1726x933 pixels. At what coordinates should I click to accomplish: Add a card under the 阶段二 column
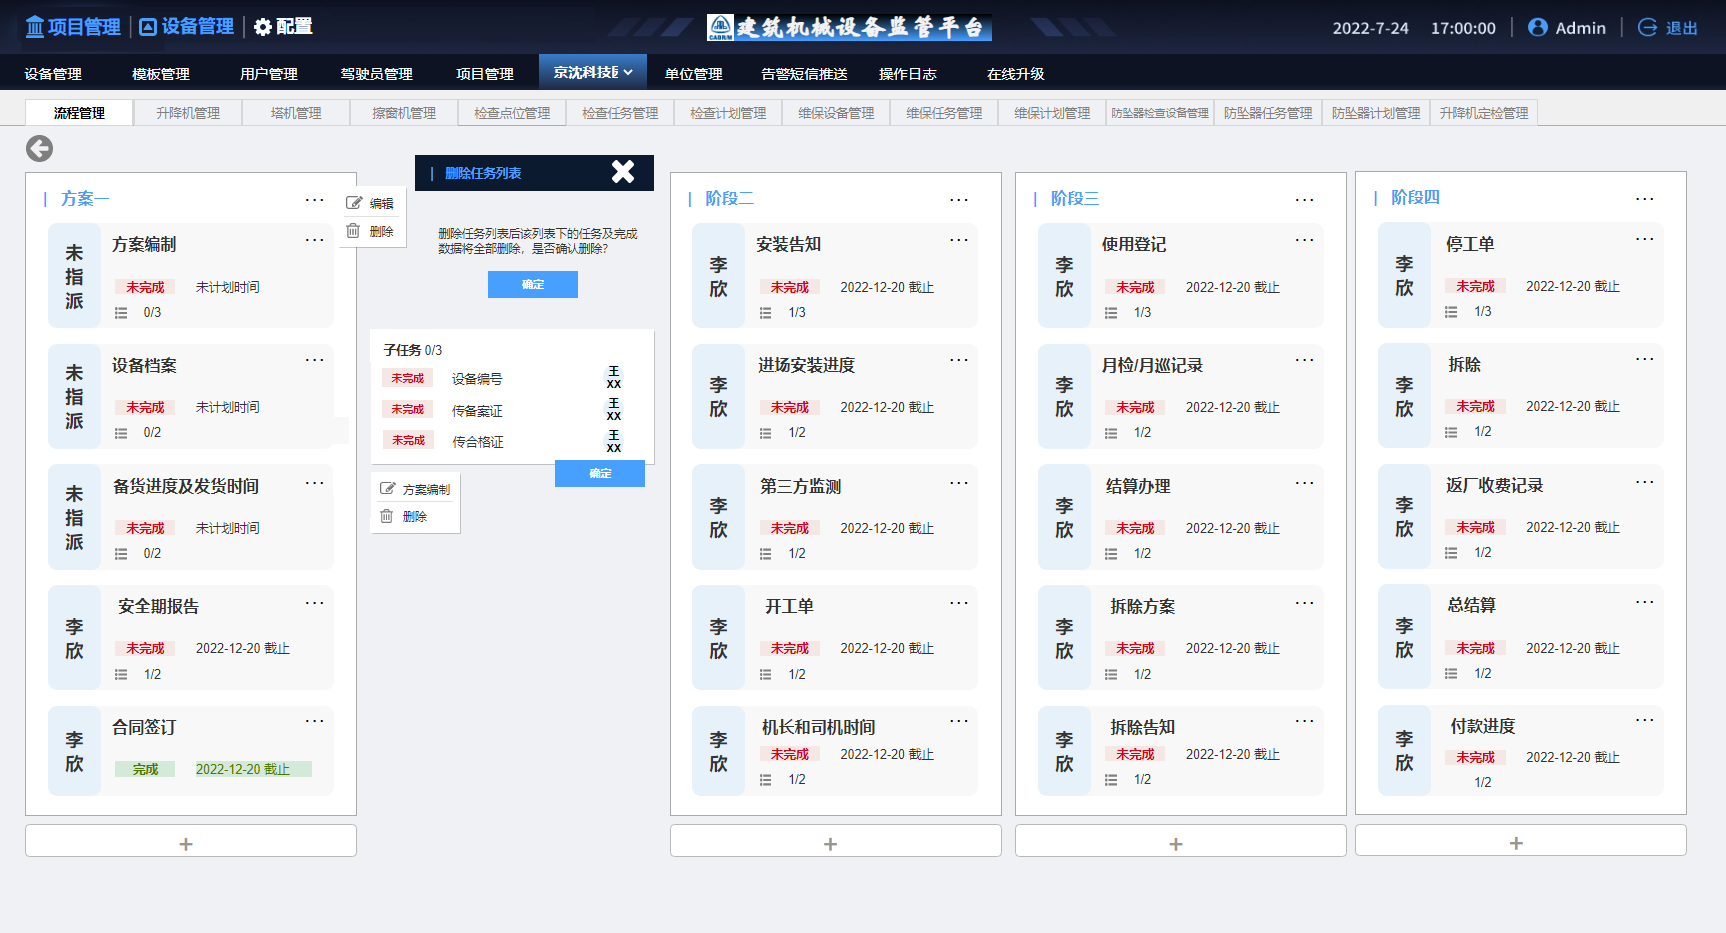point(836,841)
